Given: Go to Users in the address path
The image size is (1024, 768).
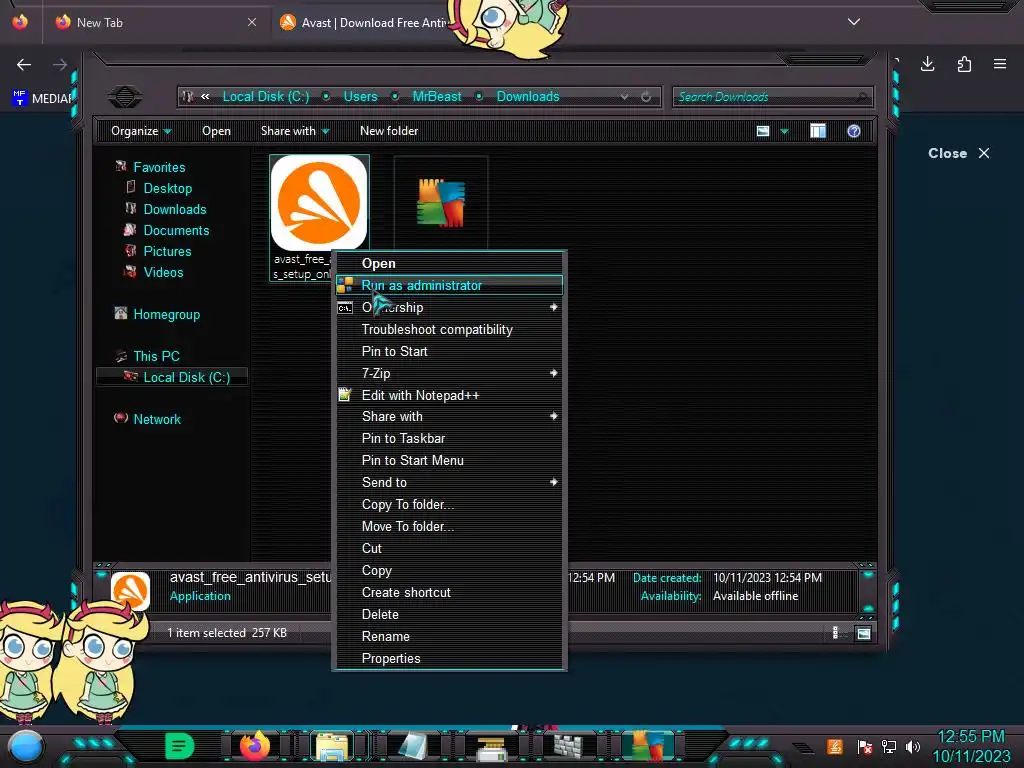Looking at the screenshot, I should click(360, 97).
